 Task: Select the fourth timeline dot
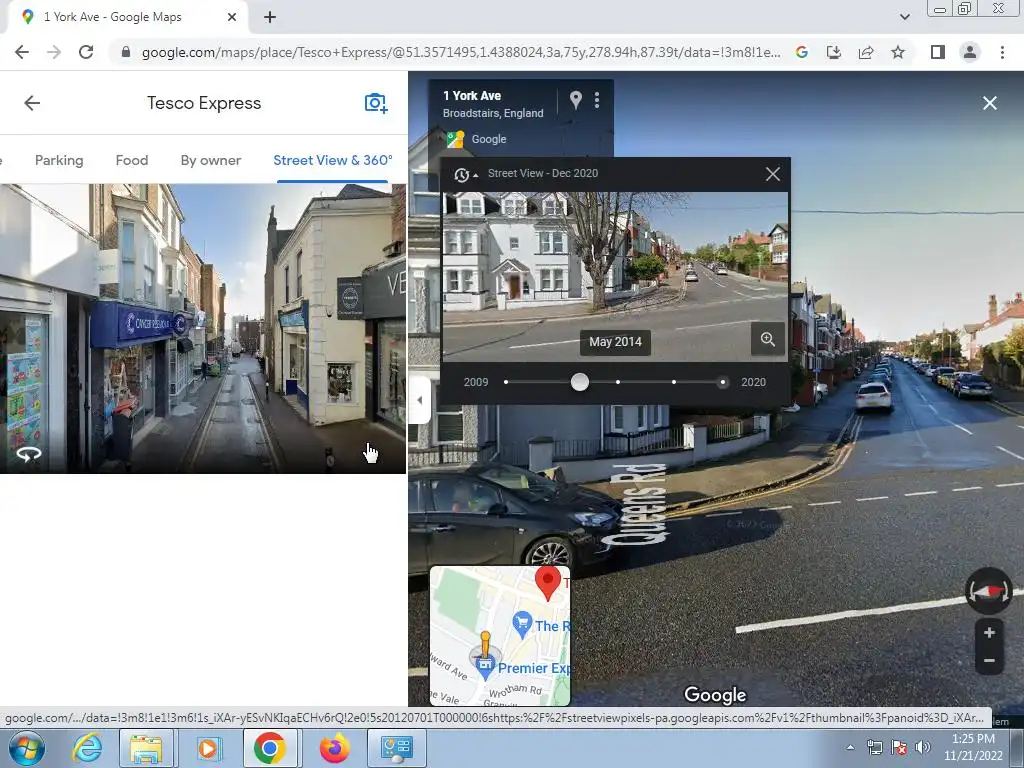[x=674, y=382]
